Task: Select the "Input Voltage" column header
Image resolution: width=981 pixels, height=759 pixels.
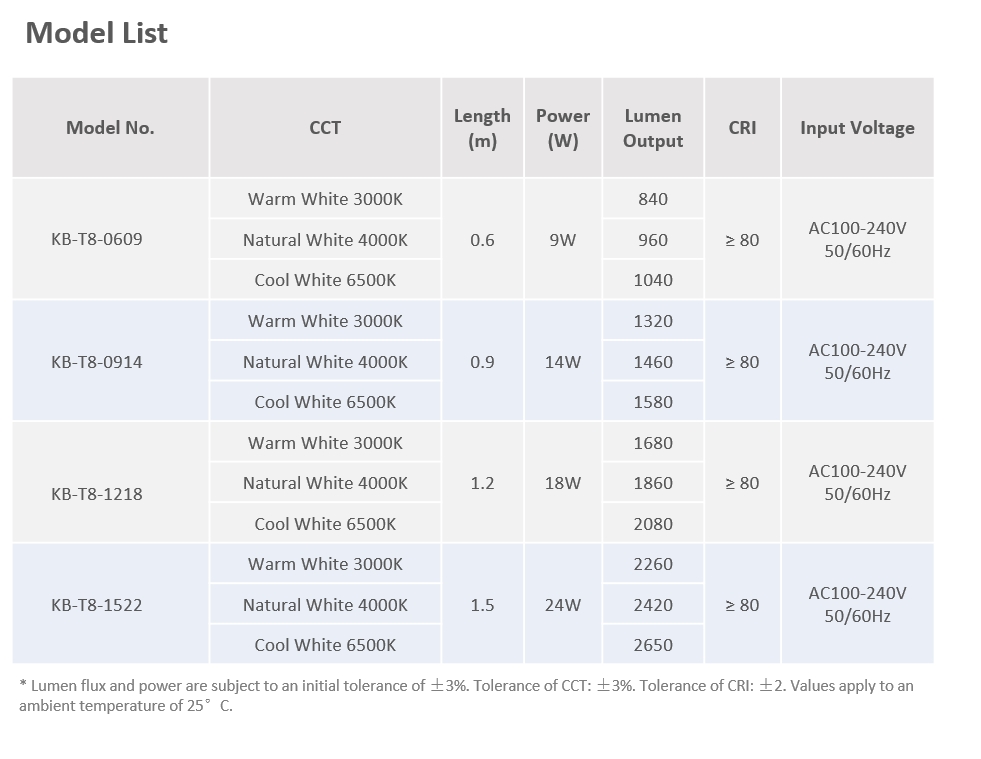Action: pyautogui.click(x=858, y=128)
